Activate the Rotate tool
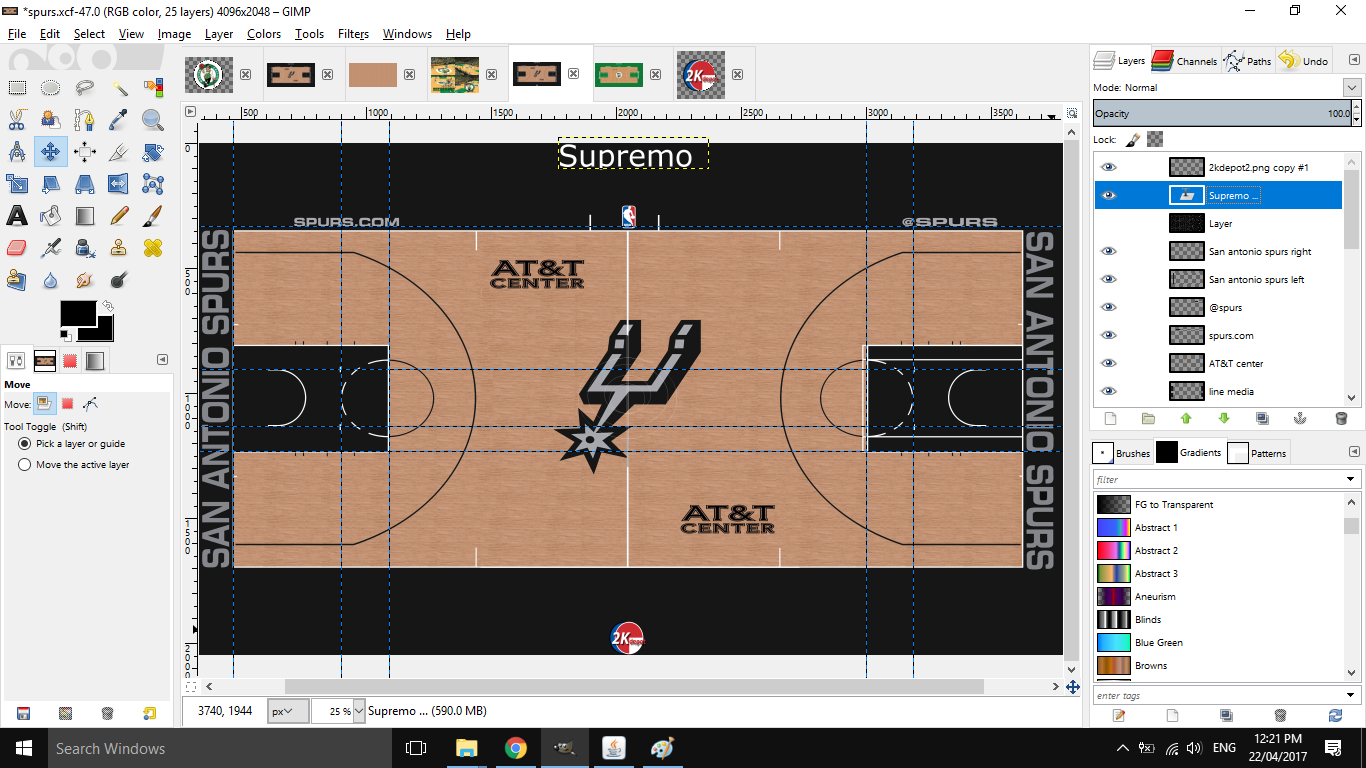This screenshot has width=1366, height=768. (x=153, y=152)
